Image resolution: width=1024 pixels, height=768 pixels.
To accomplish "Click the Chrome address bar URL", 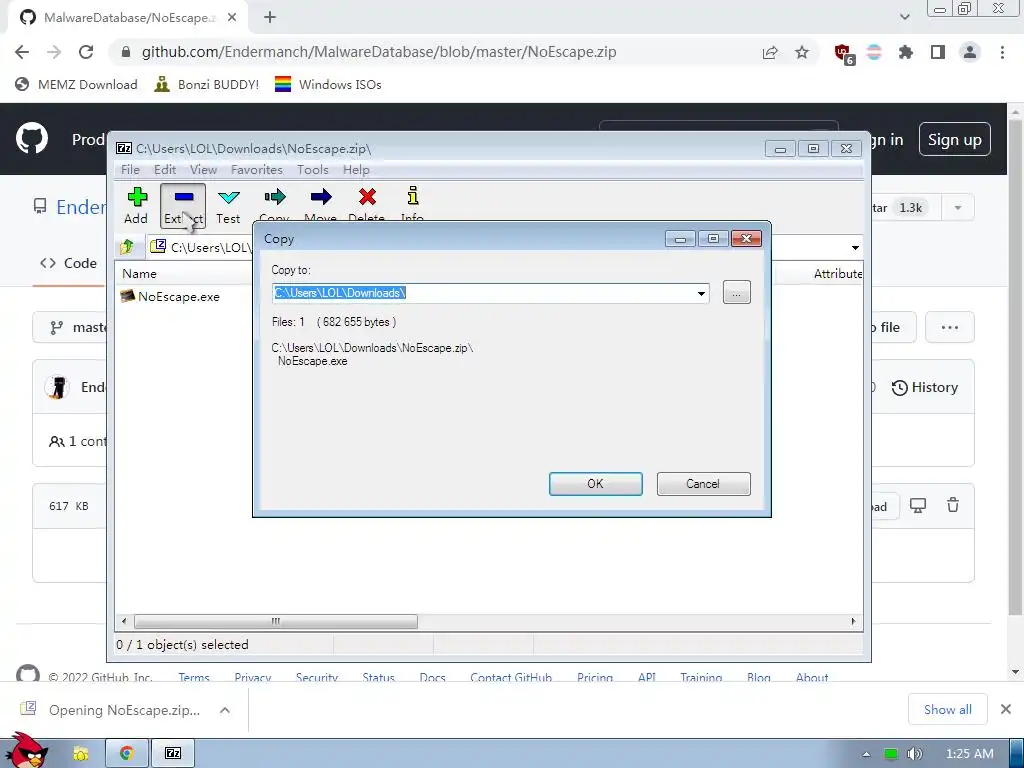I will click(x=379, y=52).
